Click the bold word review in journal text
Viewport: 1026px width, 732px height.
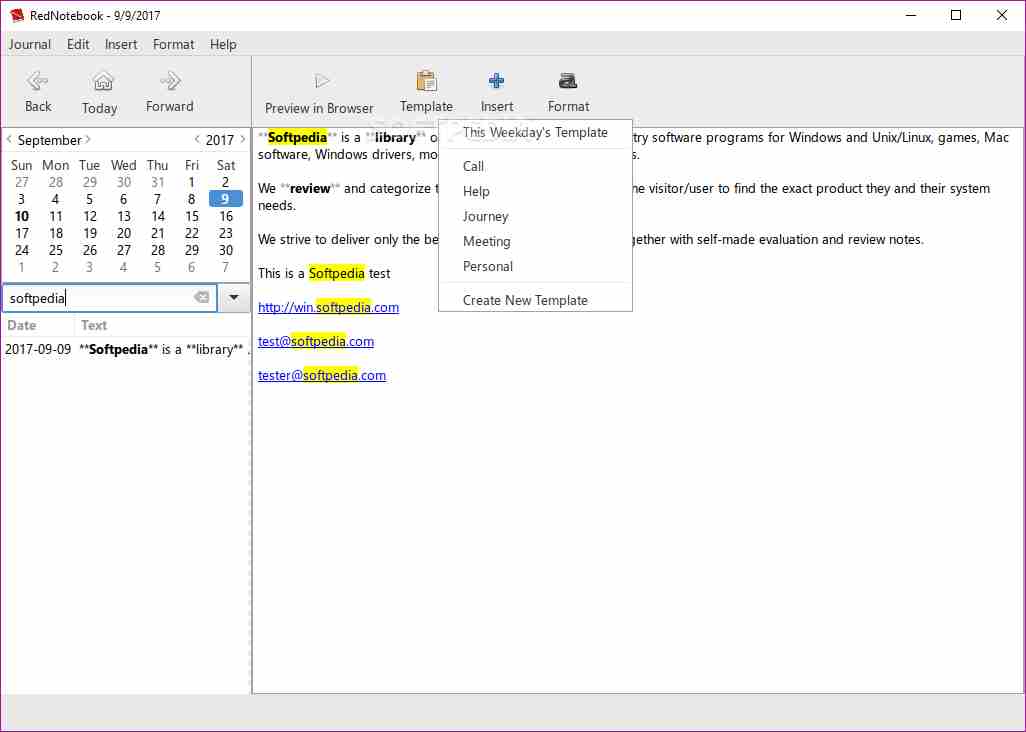pyautogui.click(x=310, y=188)
